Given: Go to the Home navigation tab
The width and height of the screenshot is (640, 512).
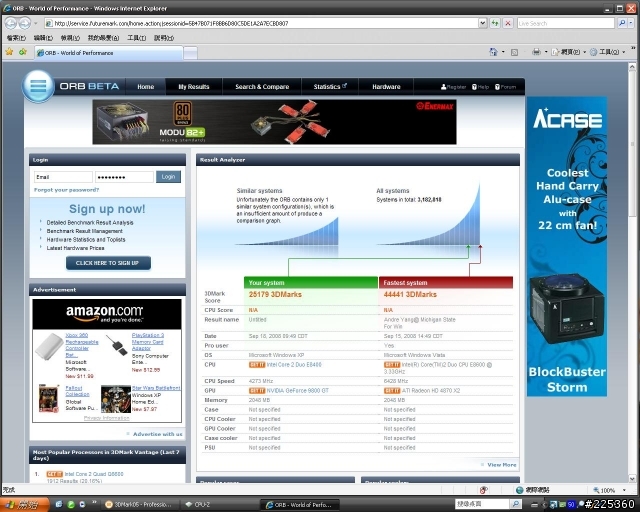Looking at the screenshot, I should tap(145, 87).
